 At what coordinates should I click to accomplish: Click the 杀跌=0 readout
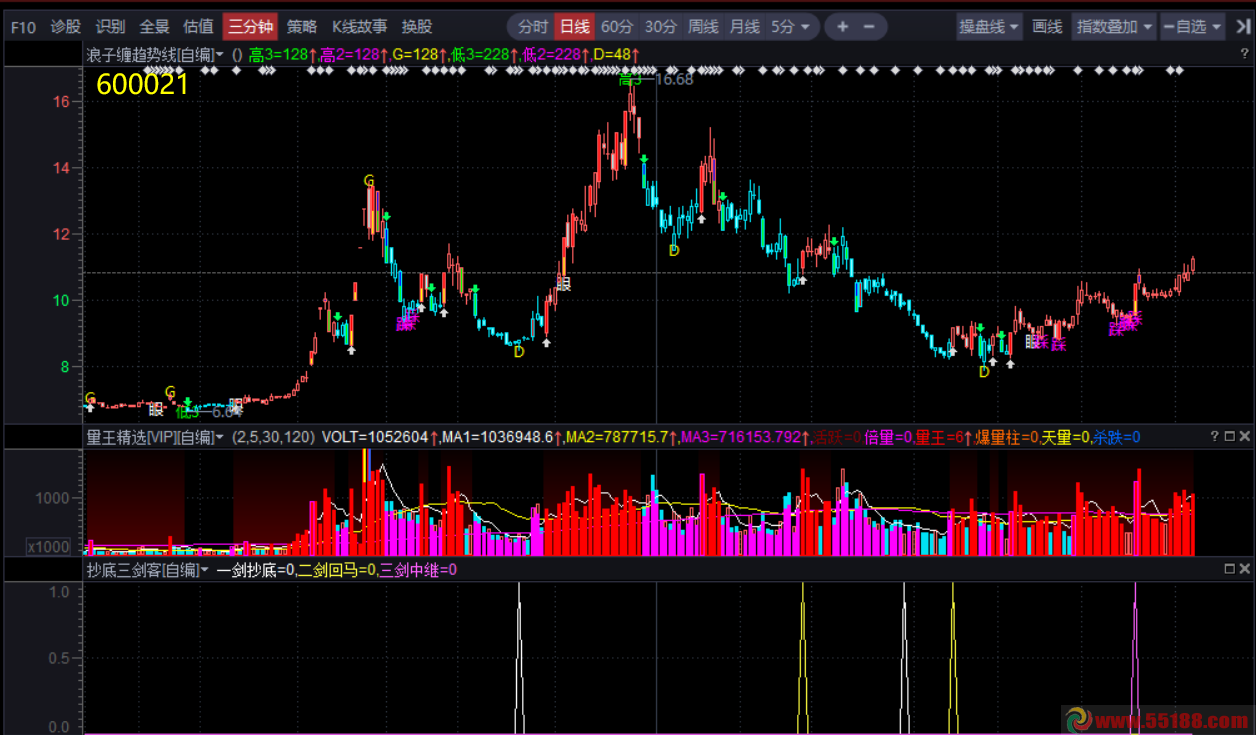pyautogui.click(x=1116, y=437)
